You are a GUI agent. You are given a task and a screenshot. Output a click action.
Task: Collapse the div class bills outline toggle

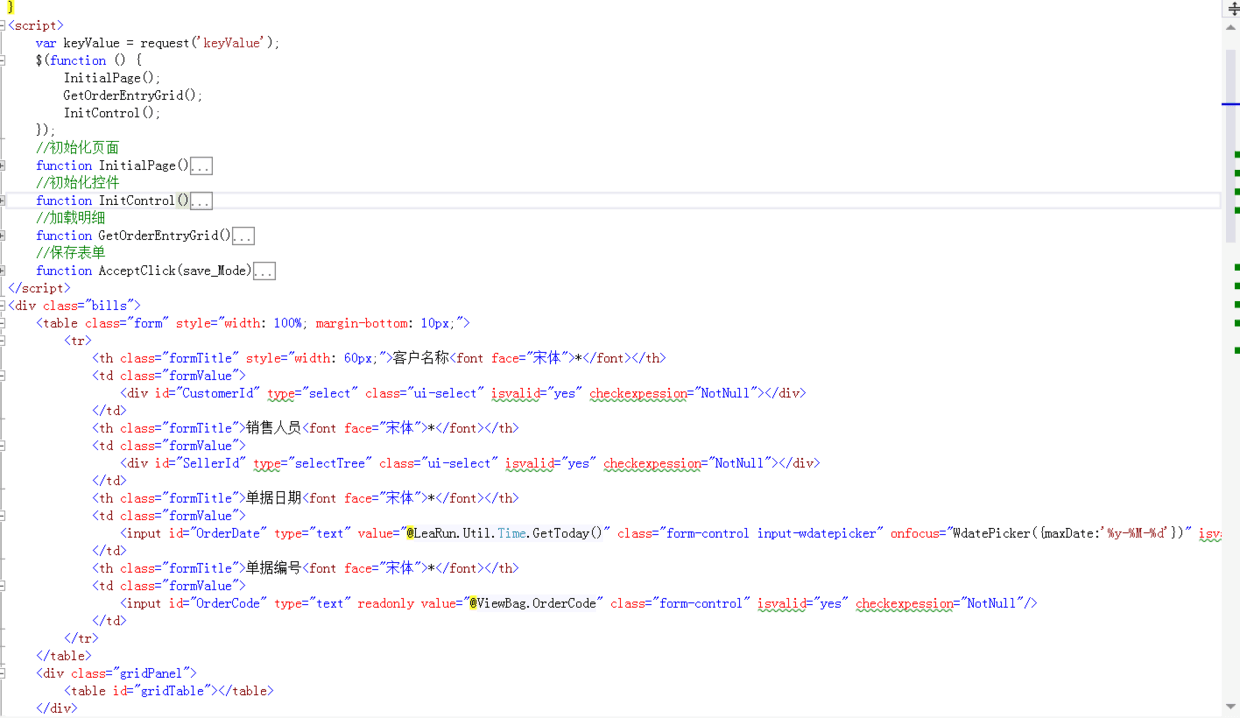pyautogui.click(x=3, y=305)
